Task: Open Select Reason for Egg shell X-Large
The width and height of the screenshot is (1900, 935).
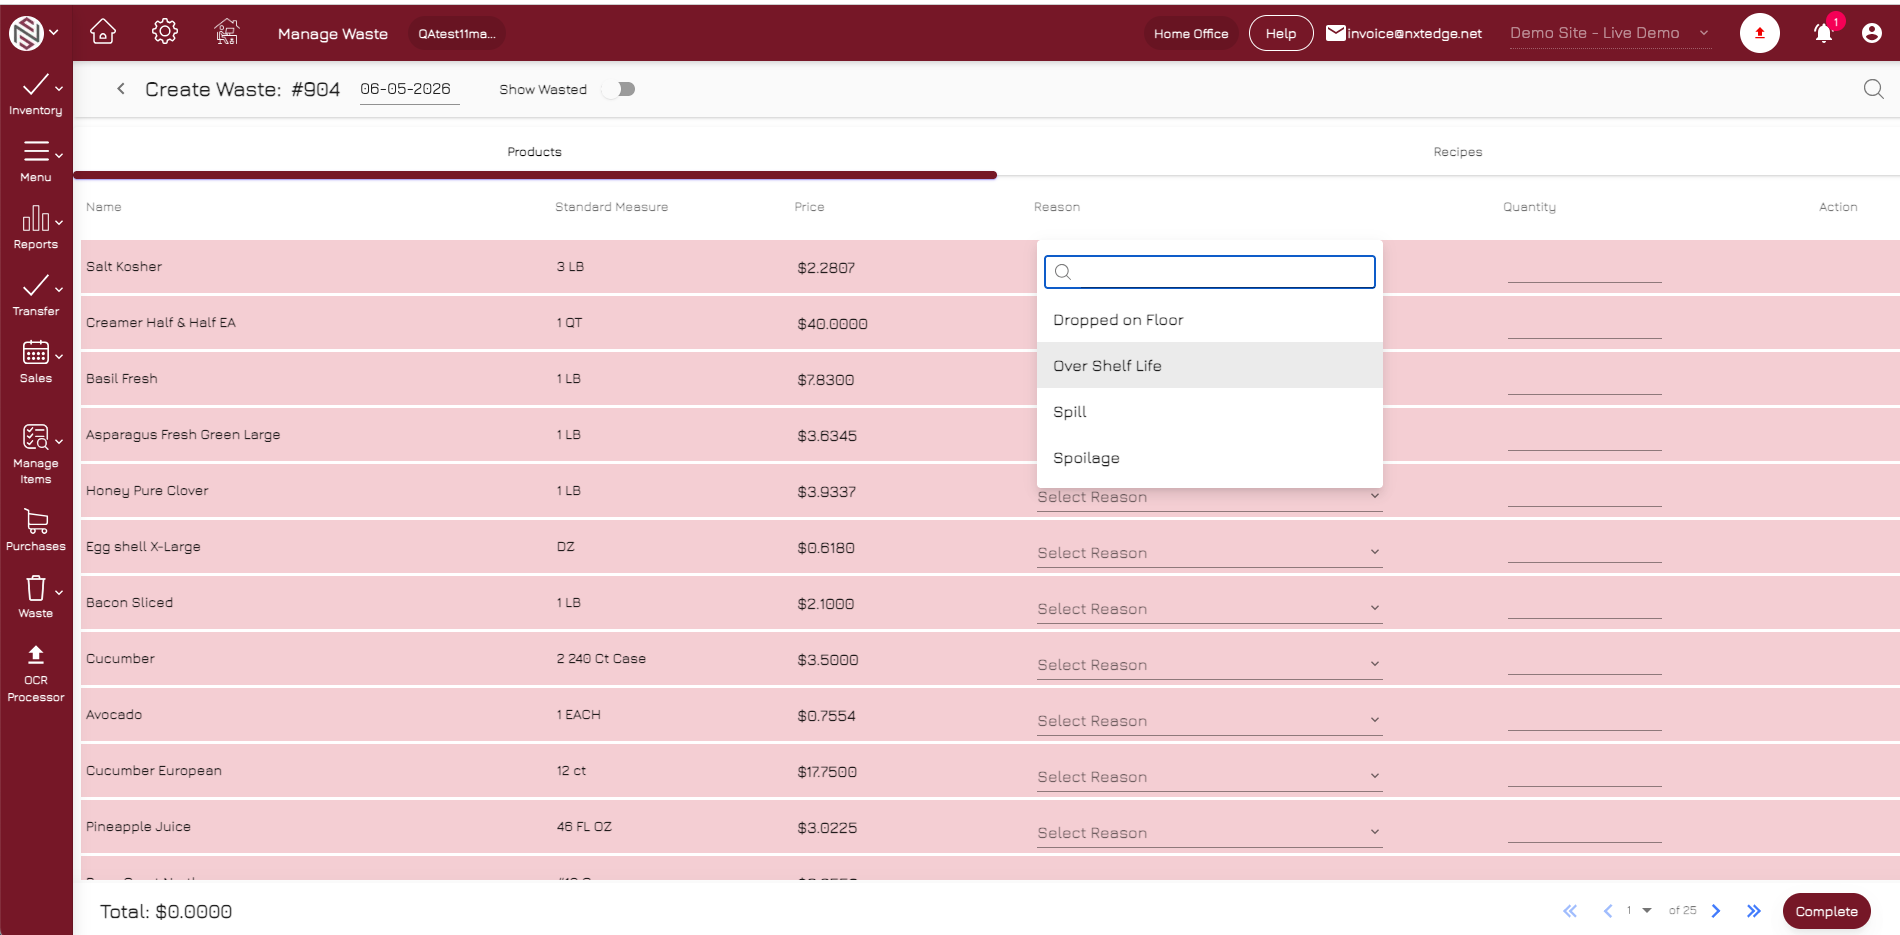Action: (x=1209, y=552)
